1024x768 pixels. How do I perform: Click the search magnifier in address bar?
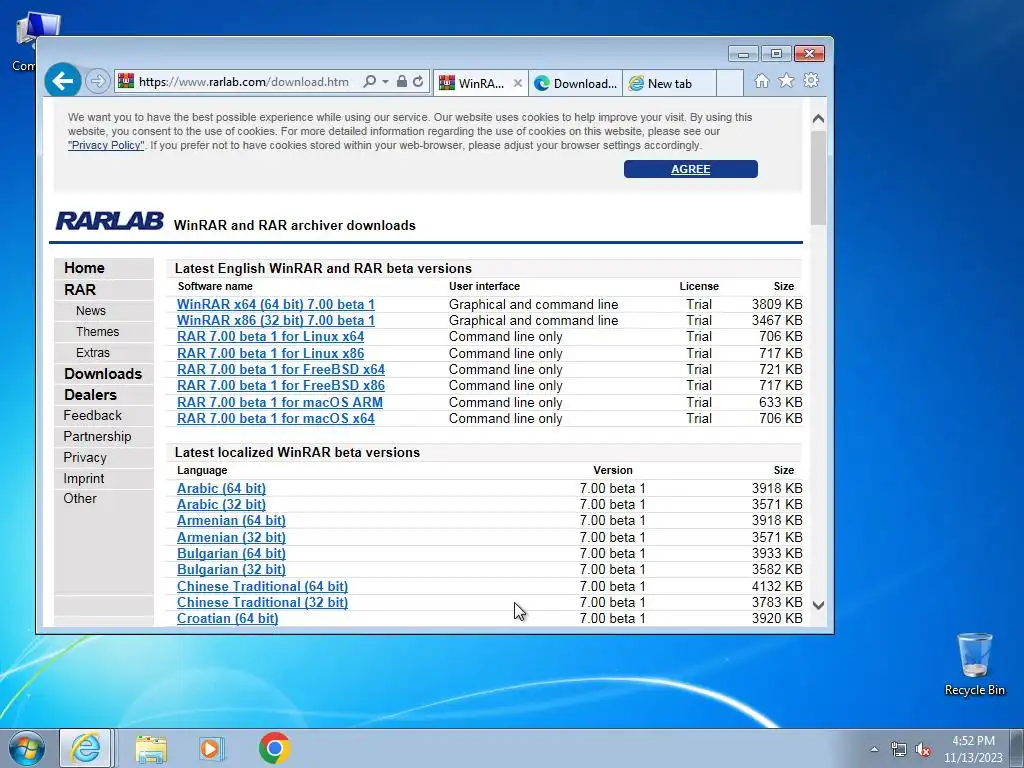click(x=370, y=82)
